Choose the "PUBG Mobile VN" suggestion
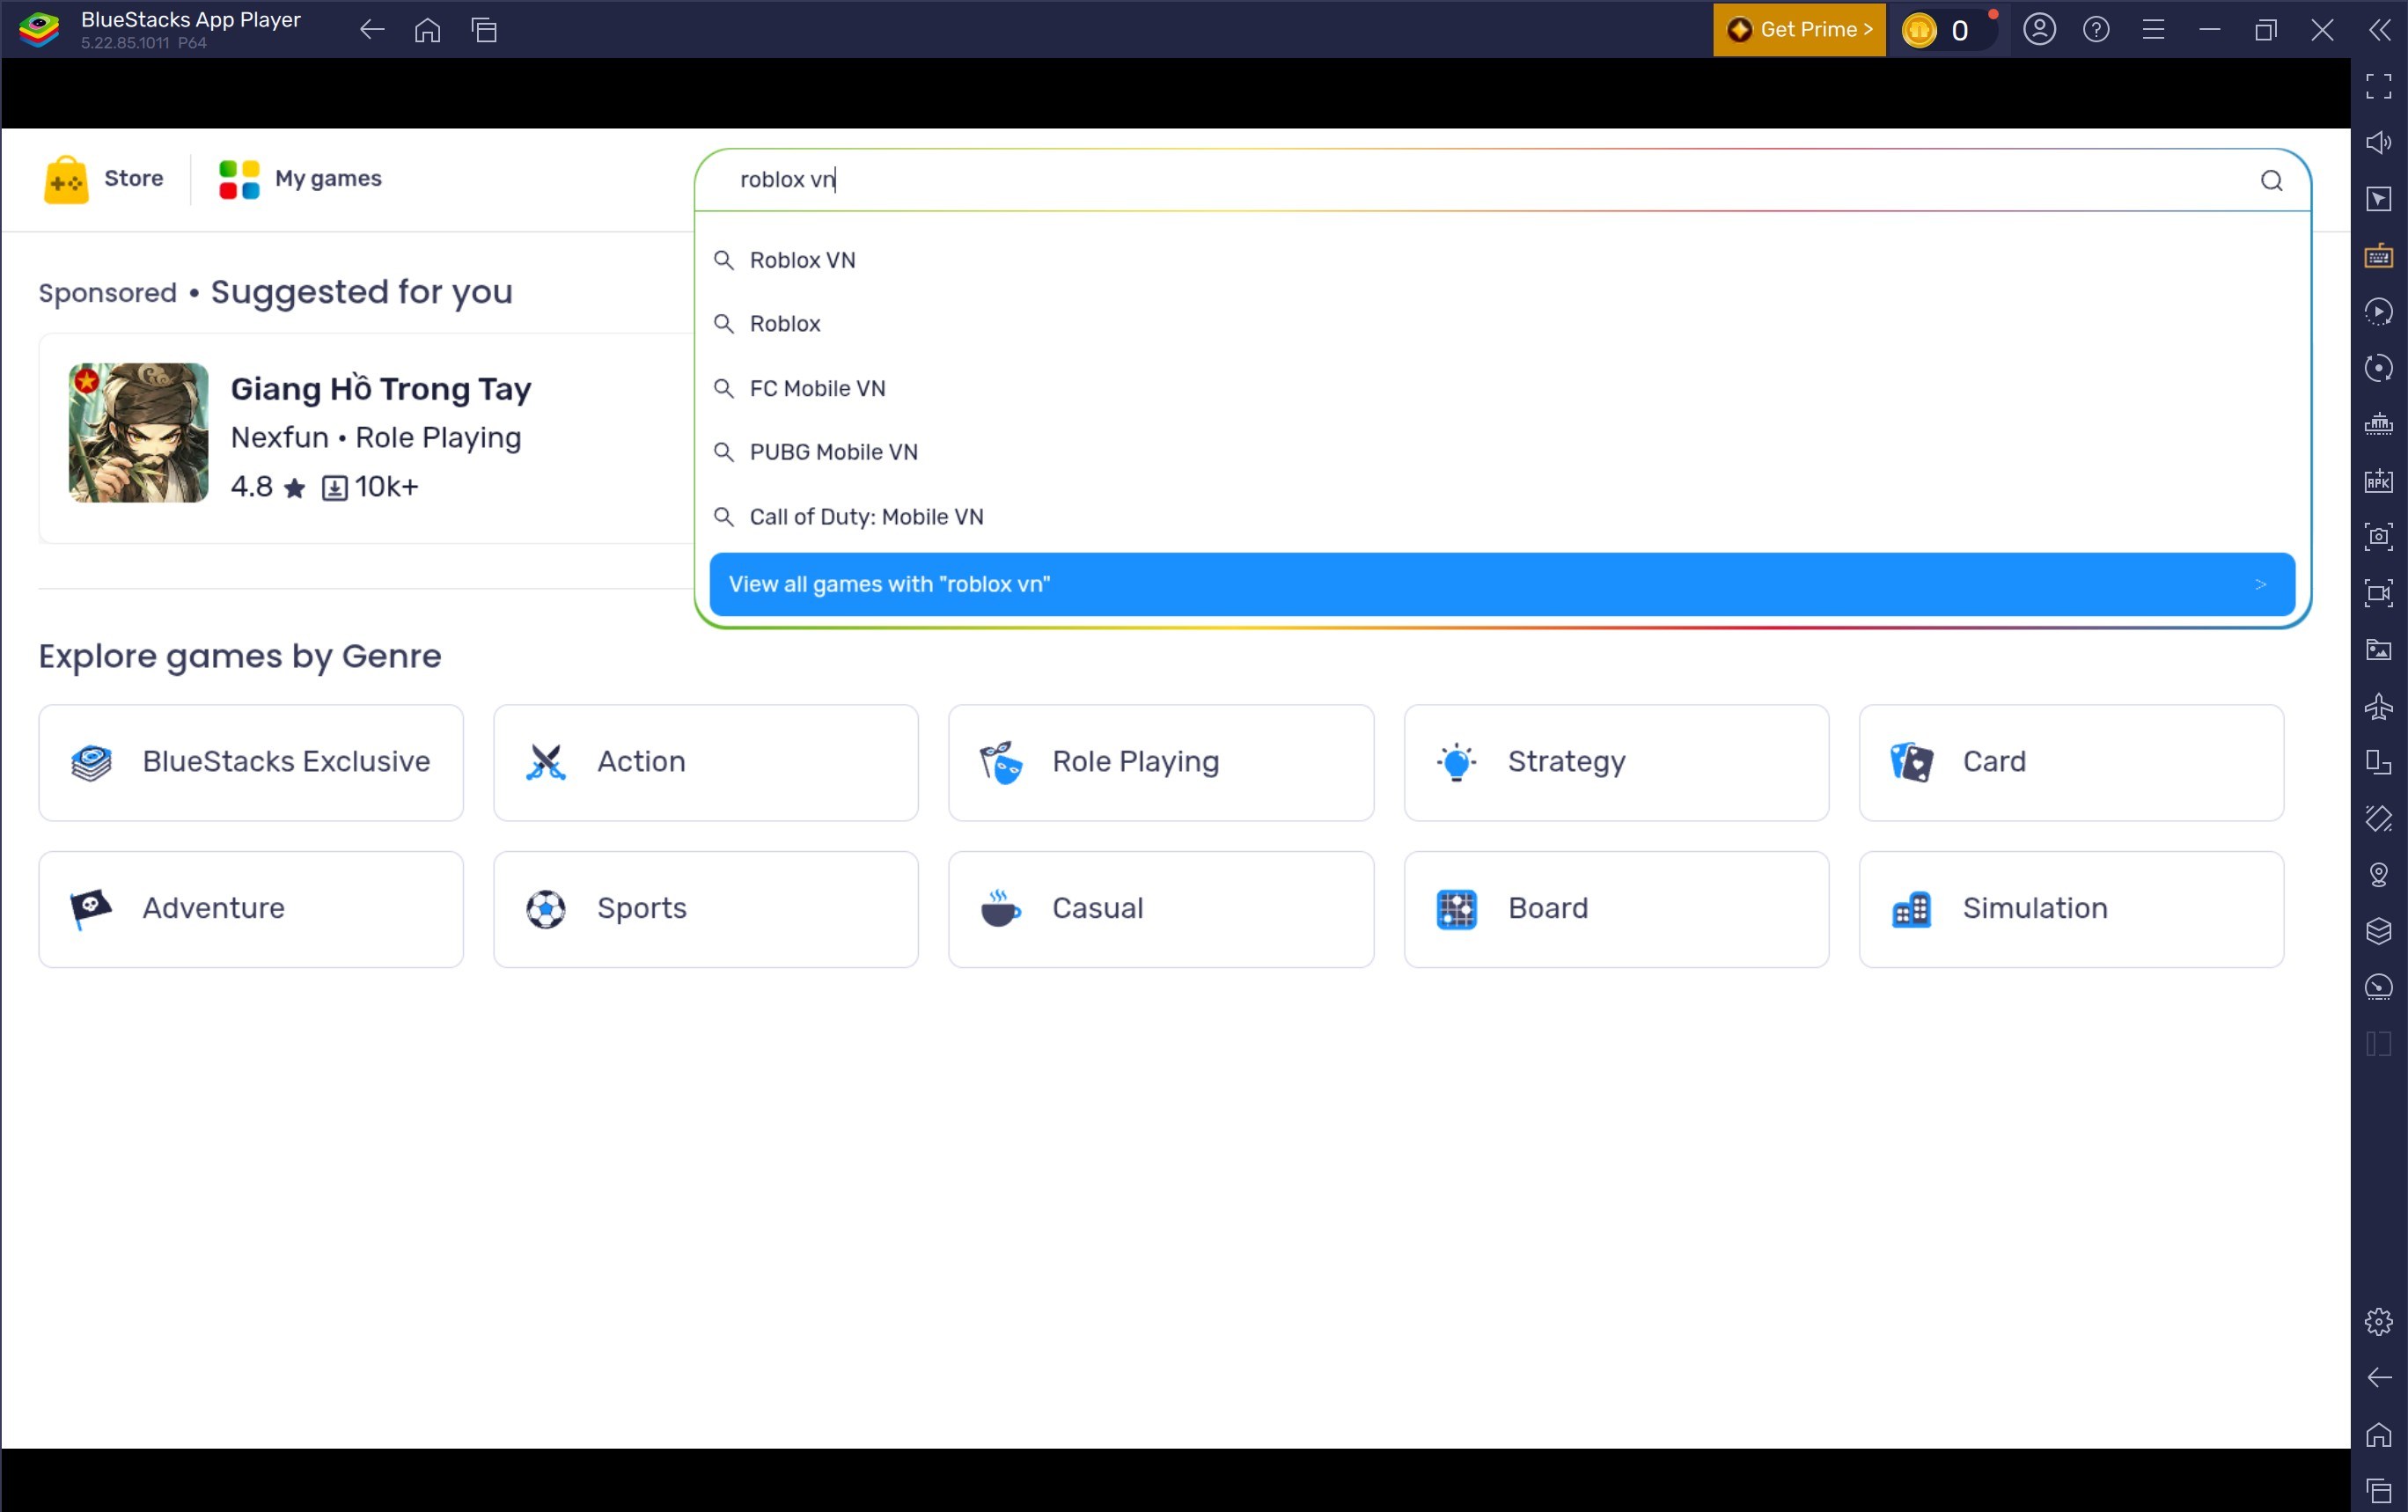 coord(1502,452)
